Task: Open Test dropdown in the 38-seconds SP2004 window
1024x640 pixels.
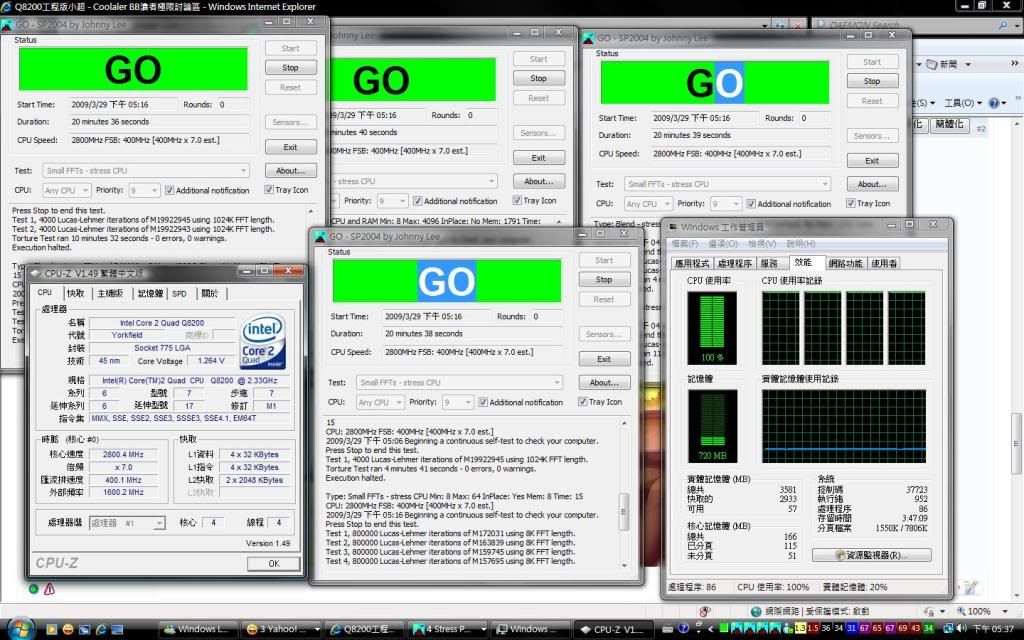Action: click(x=460, y=382)
